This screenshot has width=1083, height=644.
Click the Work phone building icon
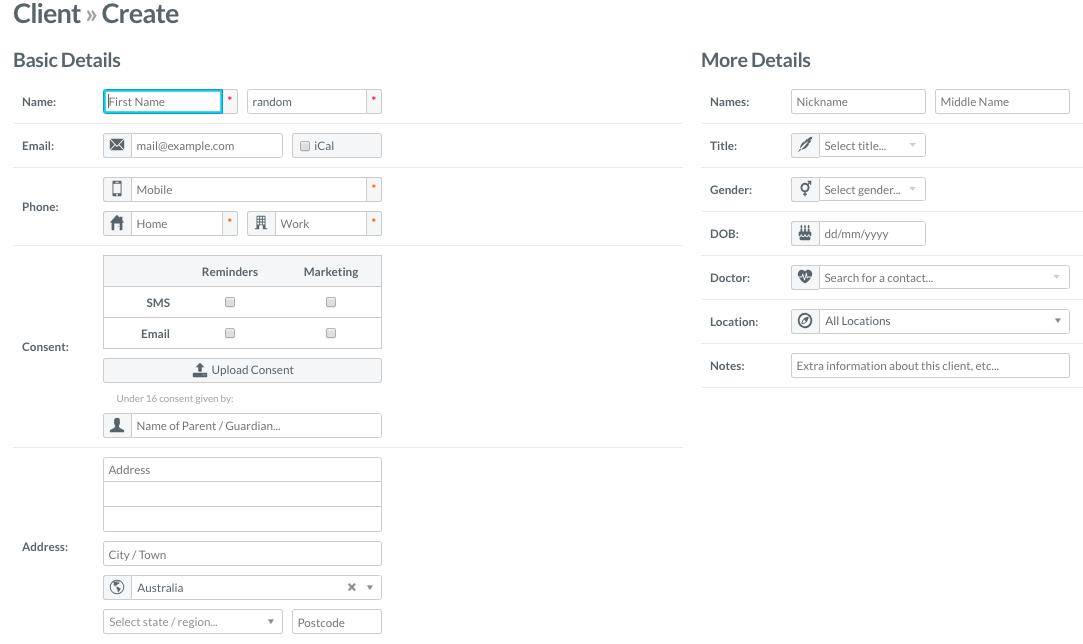(x=261, y=224)
